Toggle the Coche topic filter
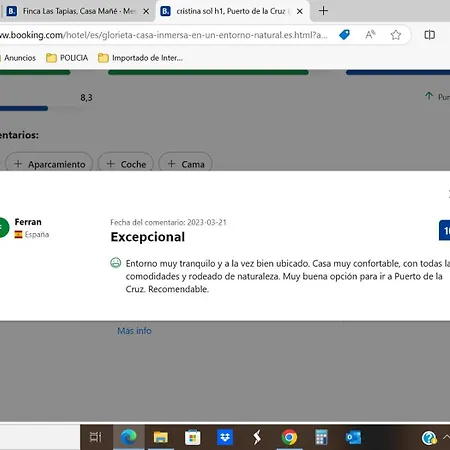The width and height of the screenshot is (450, 450). pyautogui.click(x=126, y=164)
